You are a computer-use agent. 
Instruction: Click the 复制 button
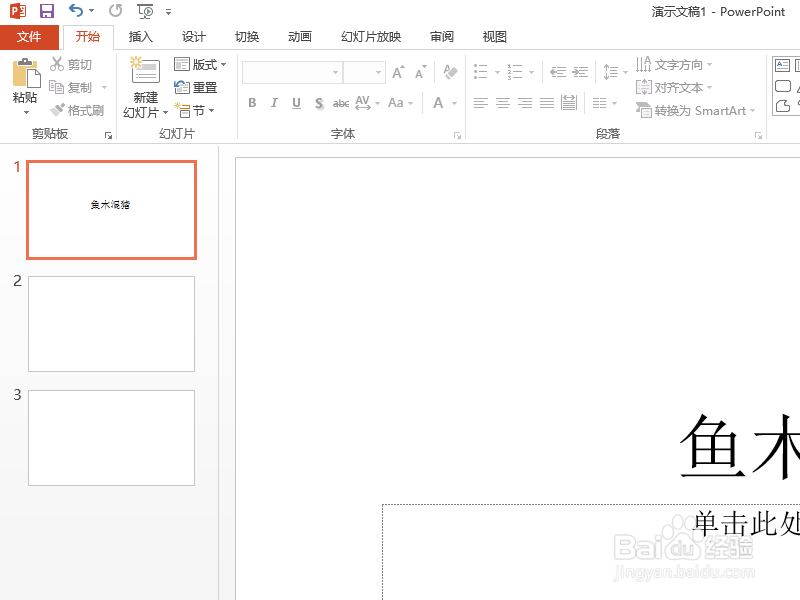pyautogui.click(x=71, y=88)
